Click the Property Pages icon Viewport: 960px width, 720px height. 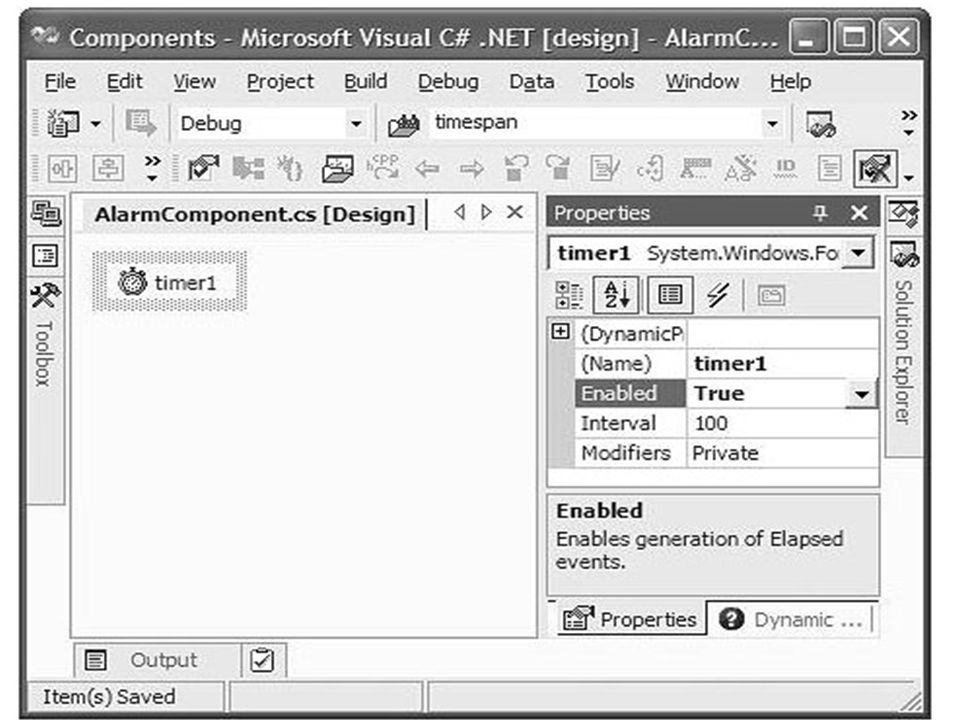coord(771,296)
